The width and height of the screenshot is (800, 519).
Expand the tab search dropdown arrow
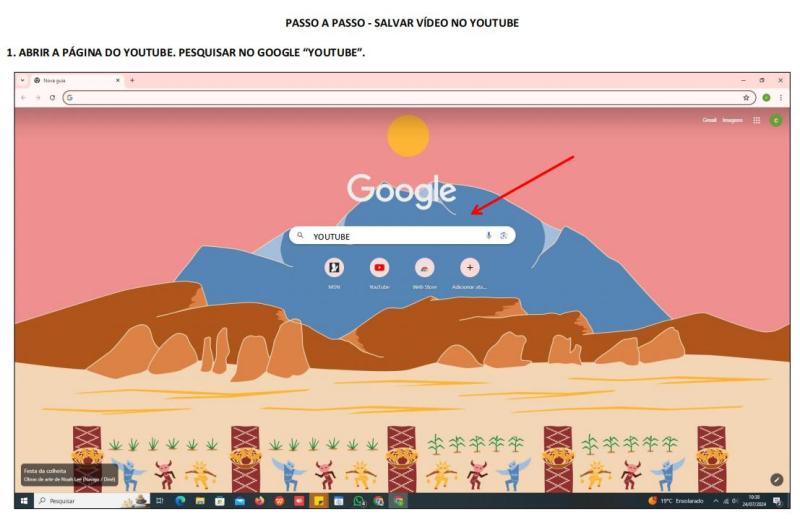click(x=22, y=80)
